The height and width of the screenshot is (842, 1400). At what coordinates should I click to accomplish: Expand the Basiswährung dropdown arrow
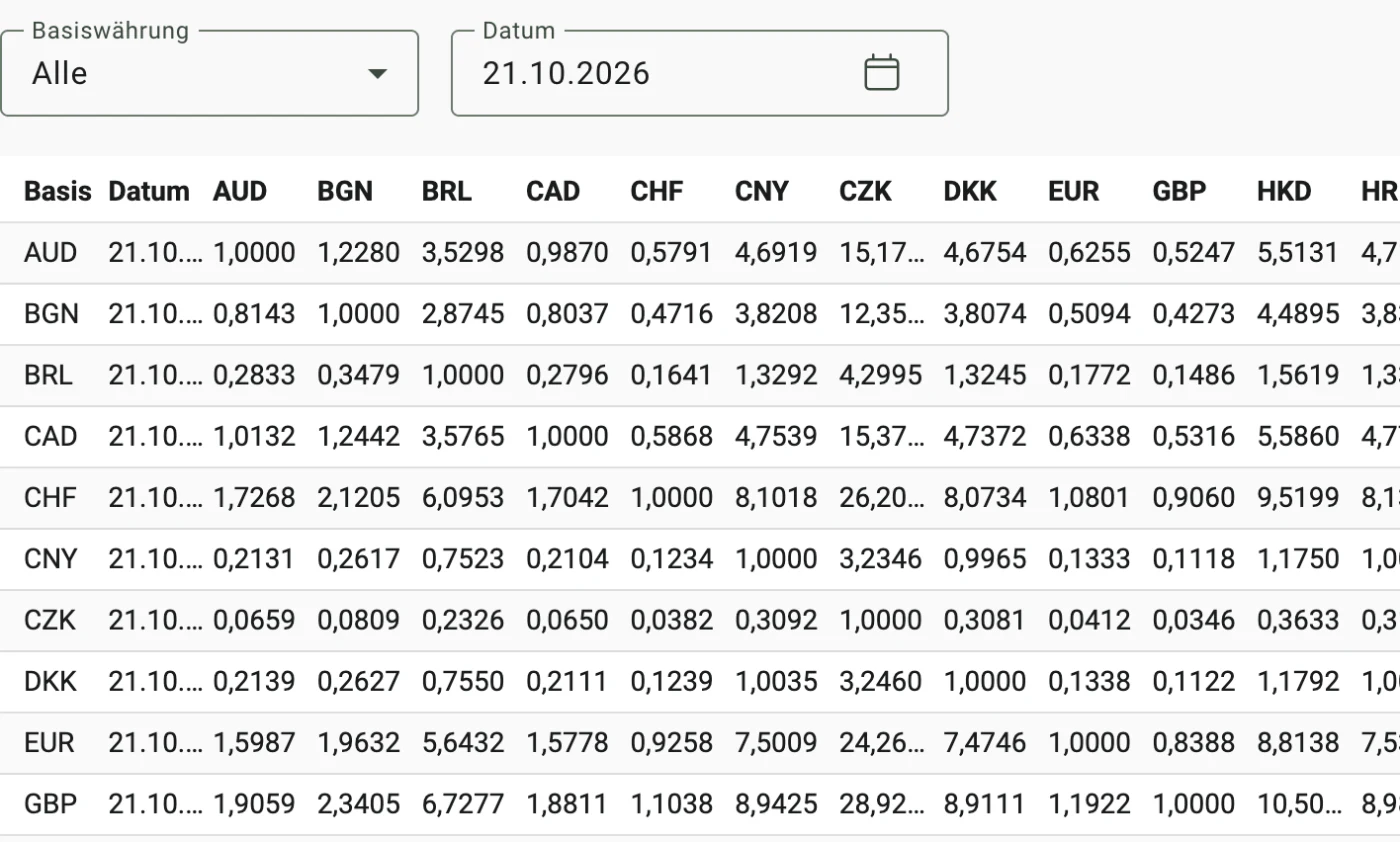(x=377, y=73)
